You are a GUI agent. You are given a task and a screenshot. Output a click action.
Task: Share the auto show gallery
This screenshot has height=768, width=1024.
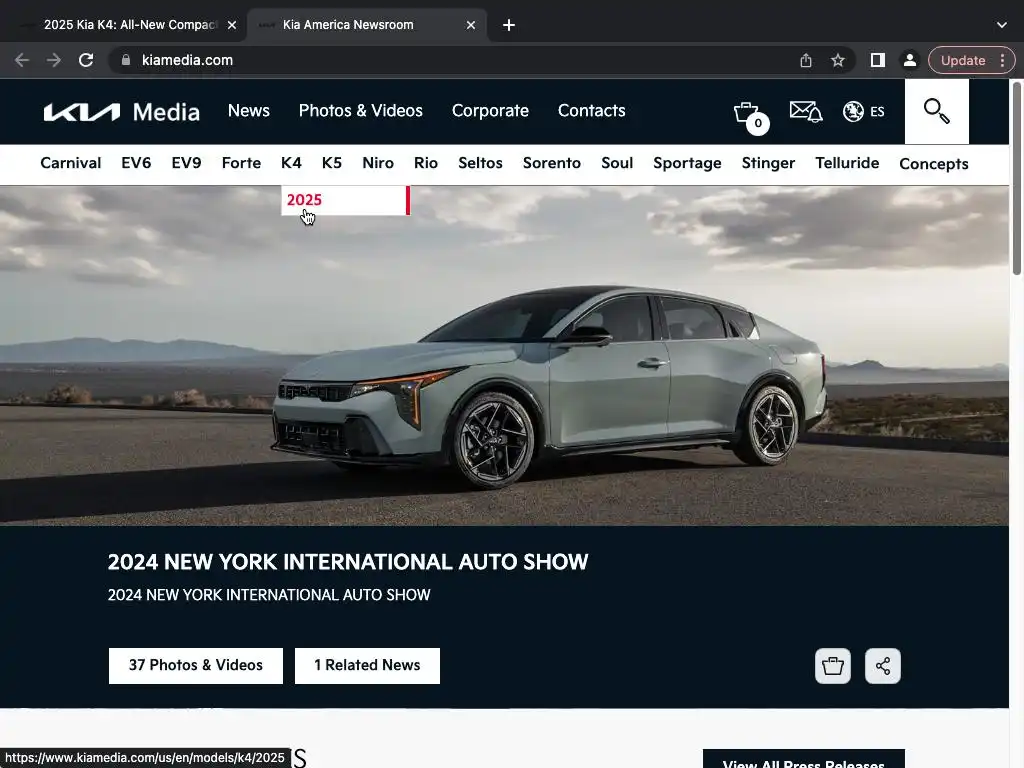(883, 666)
